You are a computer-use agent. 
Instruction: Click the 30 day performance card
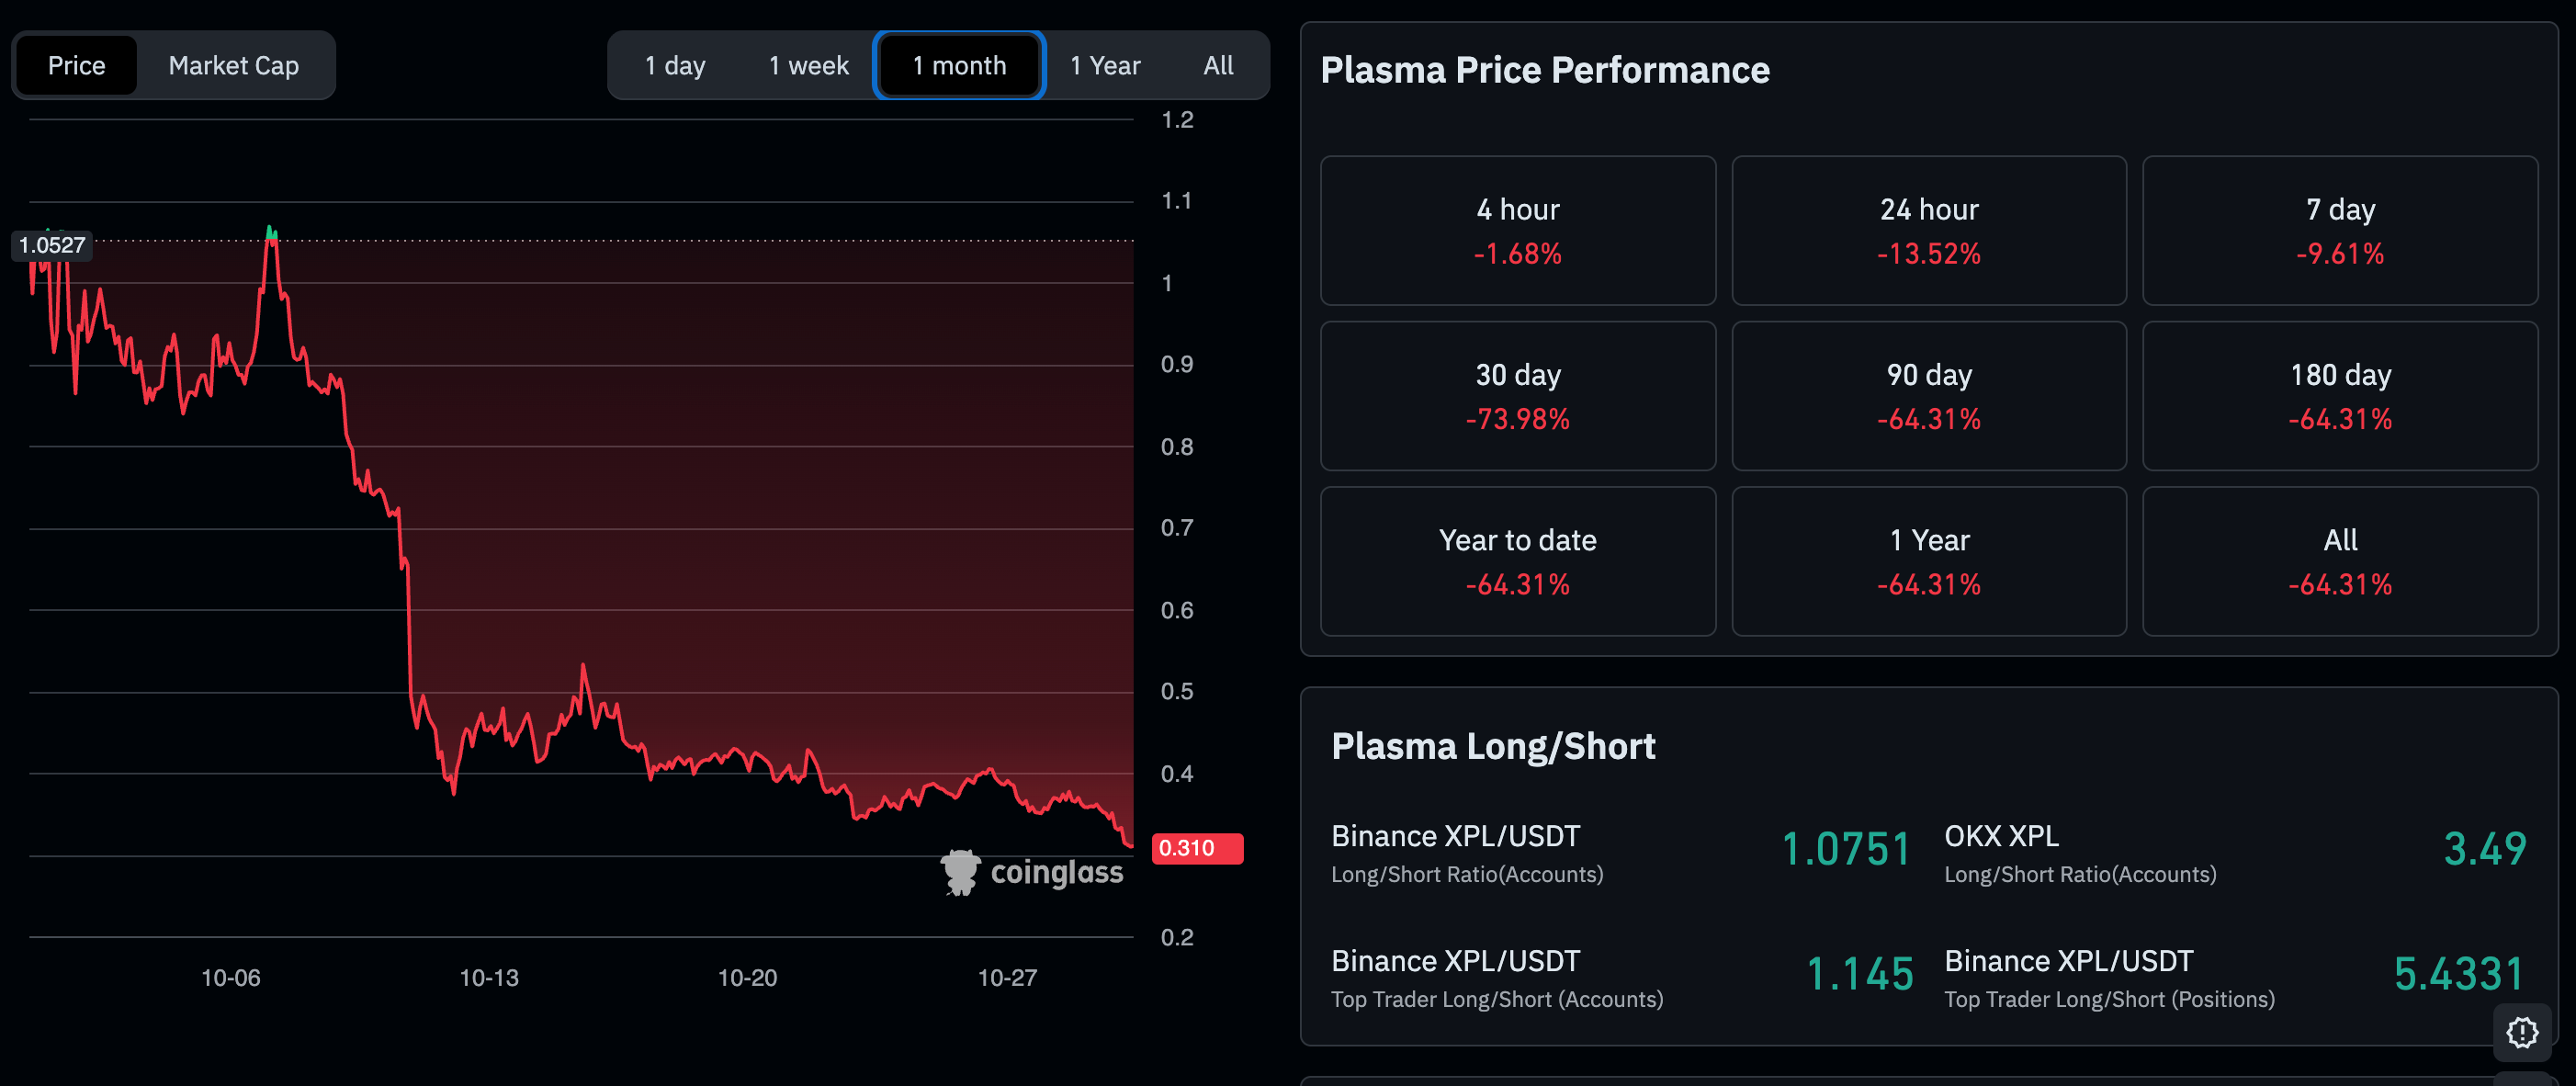(x=1517, y=396)
